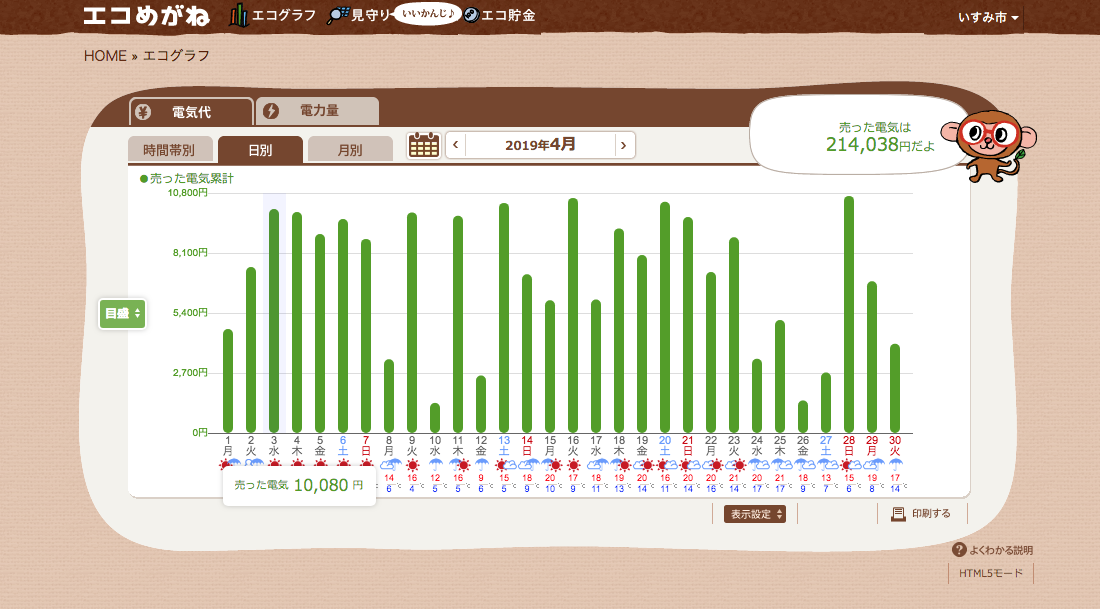Click the HOME breadcrumb link
Viewport: 1100px width, 609px height.
[x=105, y=56]
